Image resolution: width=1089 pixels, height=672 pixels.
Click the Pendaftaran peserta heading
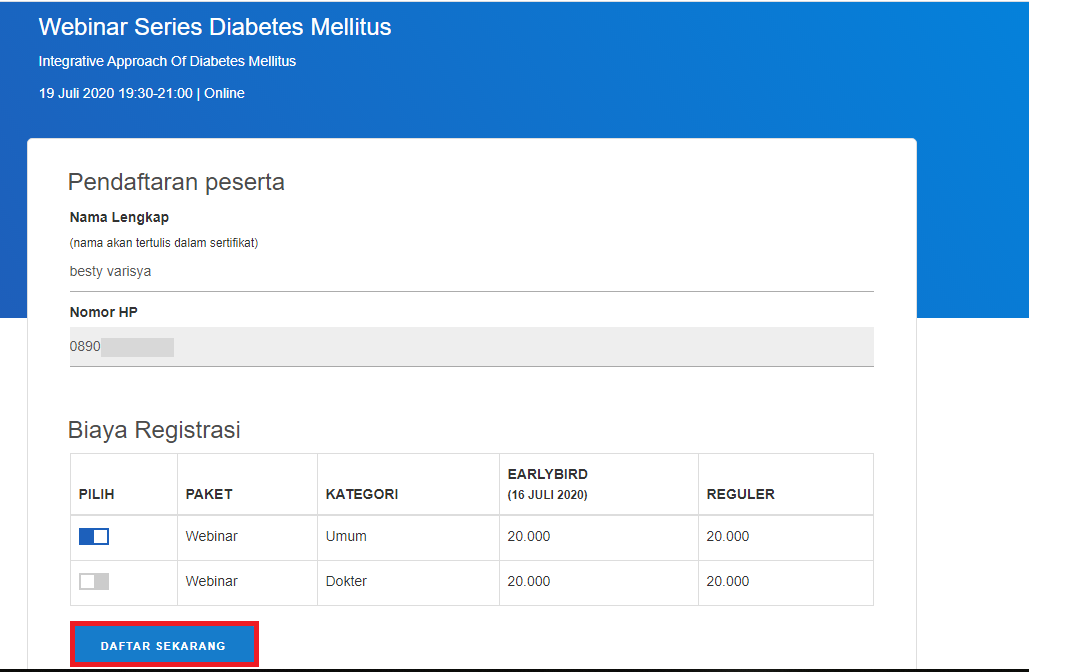click(x=176, y=182)
